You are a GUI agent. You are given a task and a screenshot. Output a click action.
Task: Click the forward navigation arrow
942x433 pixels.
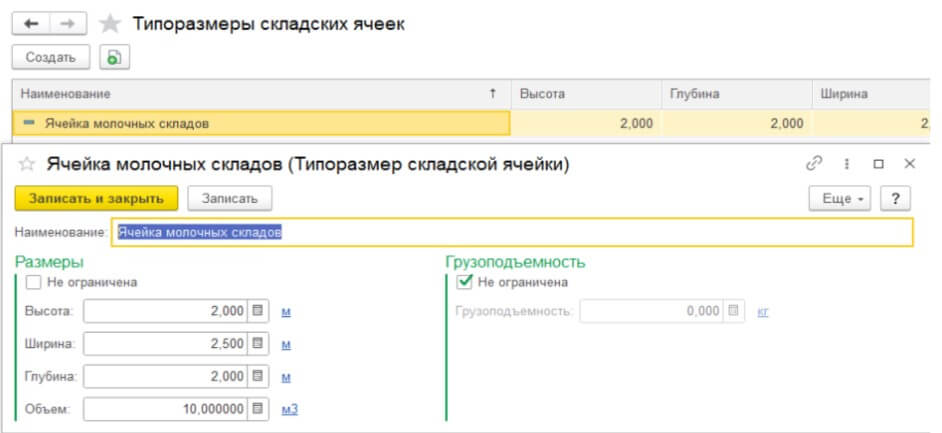[67, 24]
